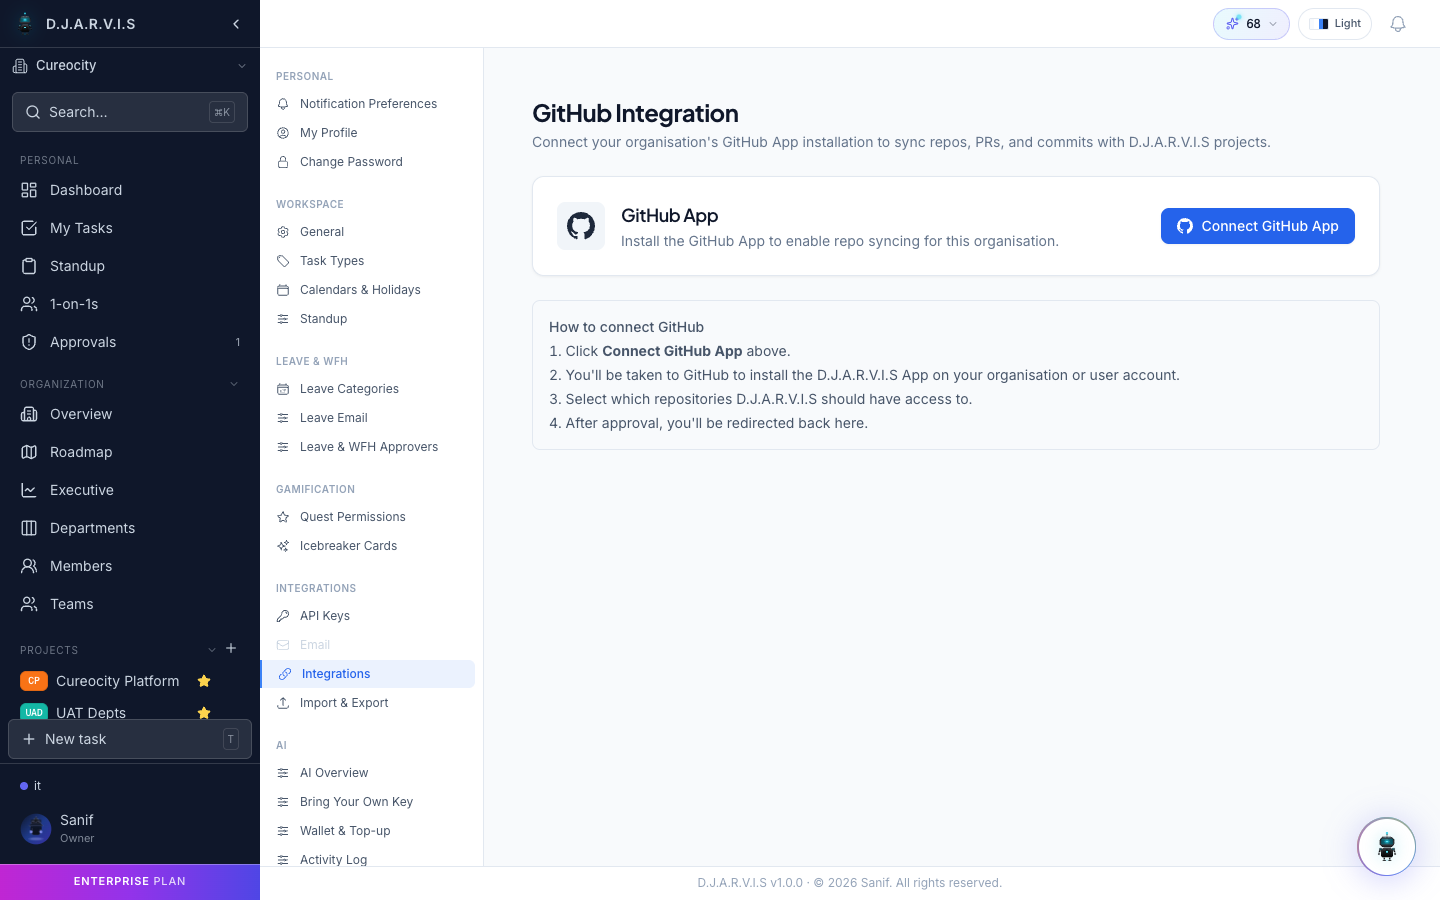Open Leave & WFH Approvers settings
Viewport: 1440px width, 900px height.
click(x=368, y=447)
